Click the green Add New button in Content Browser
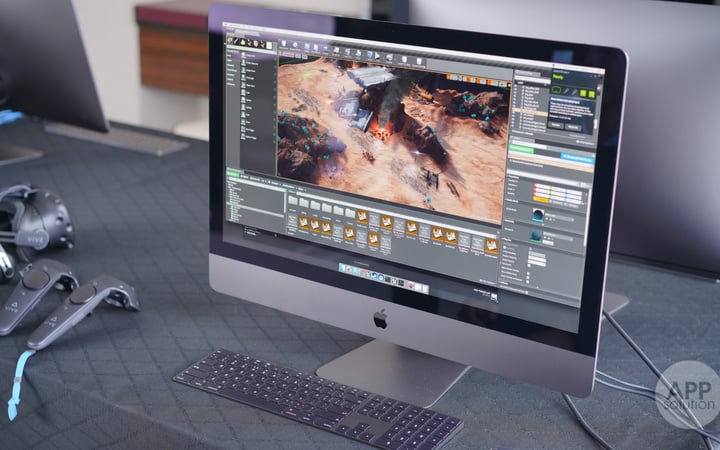The image size is (720, 450). (x=233, y=174)
